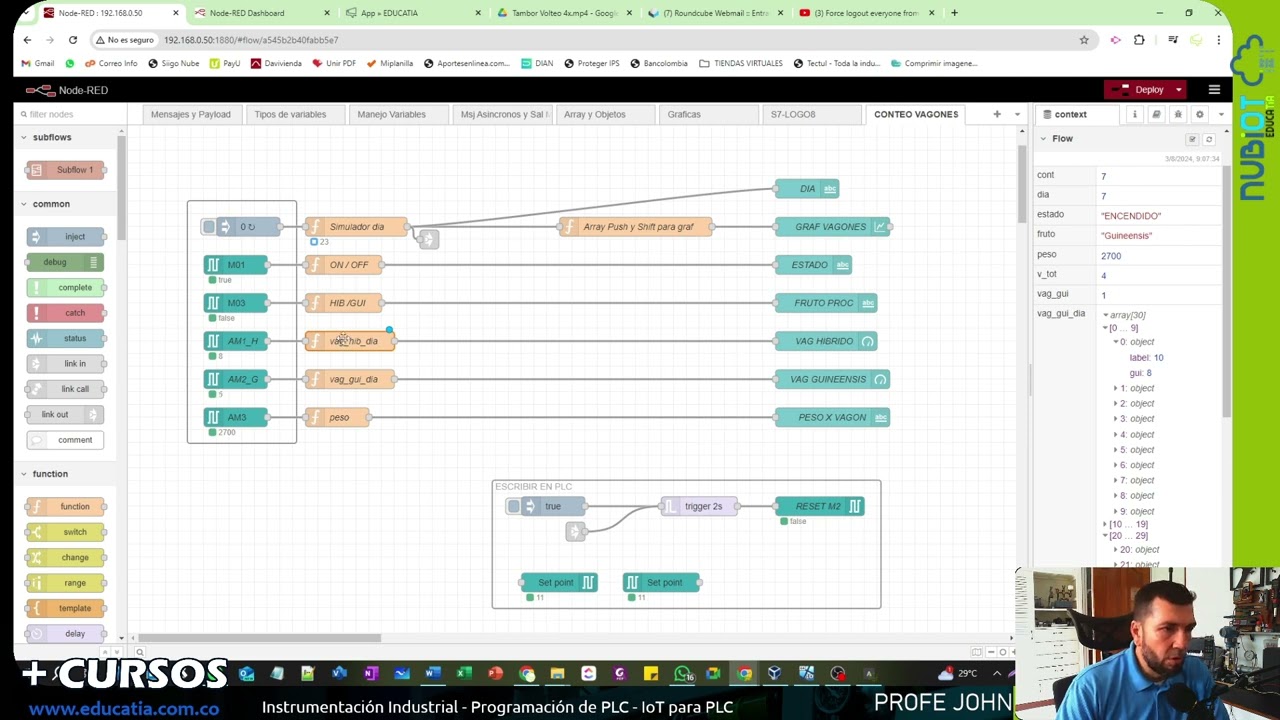1280x720 pixels.
Task: Refresh the Flow context data
Action: coord(1209,139)
